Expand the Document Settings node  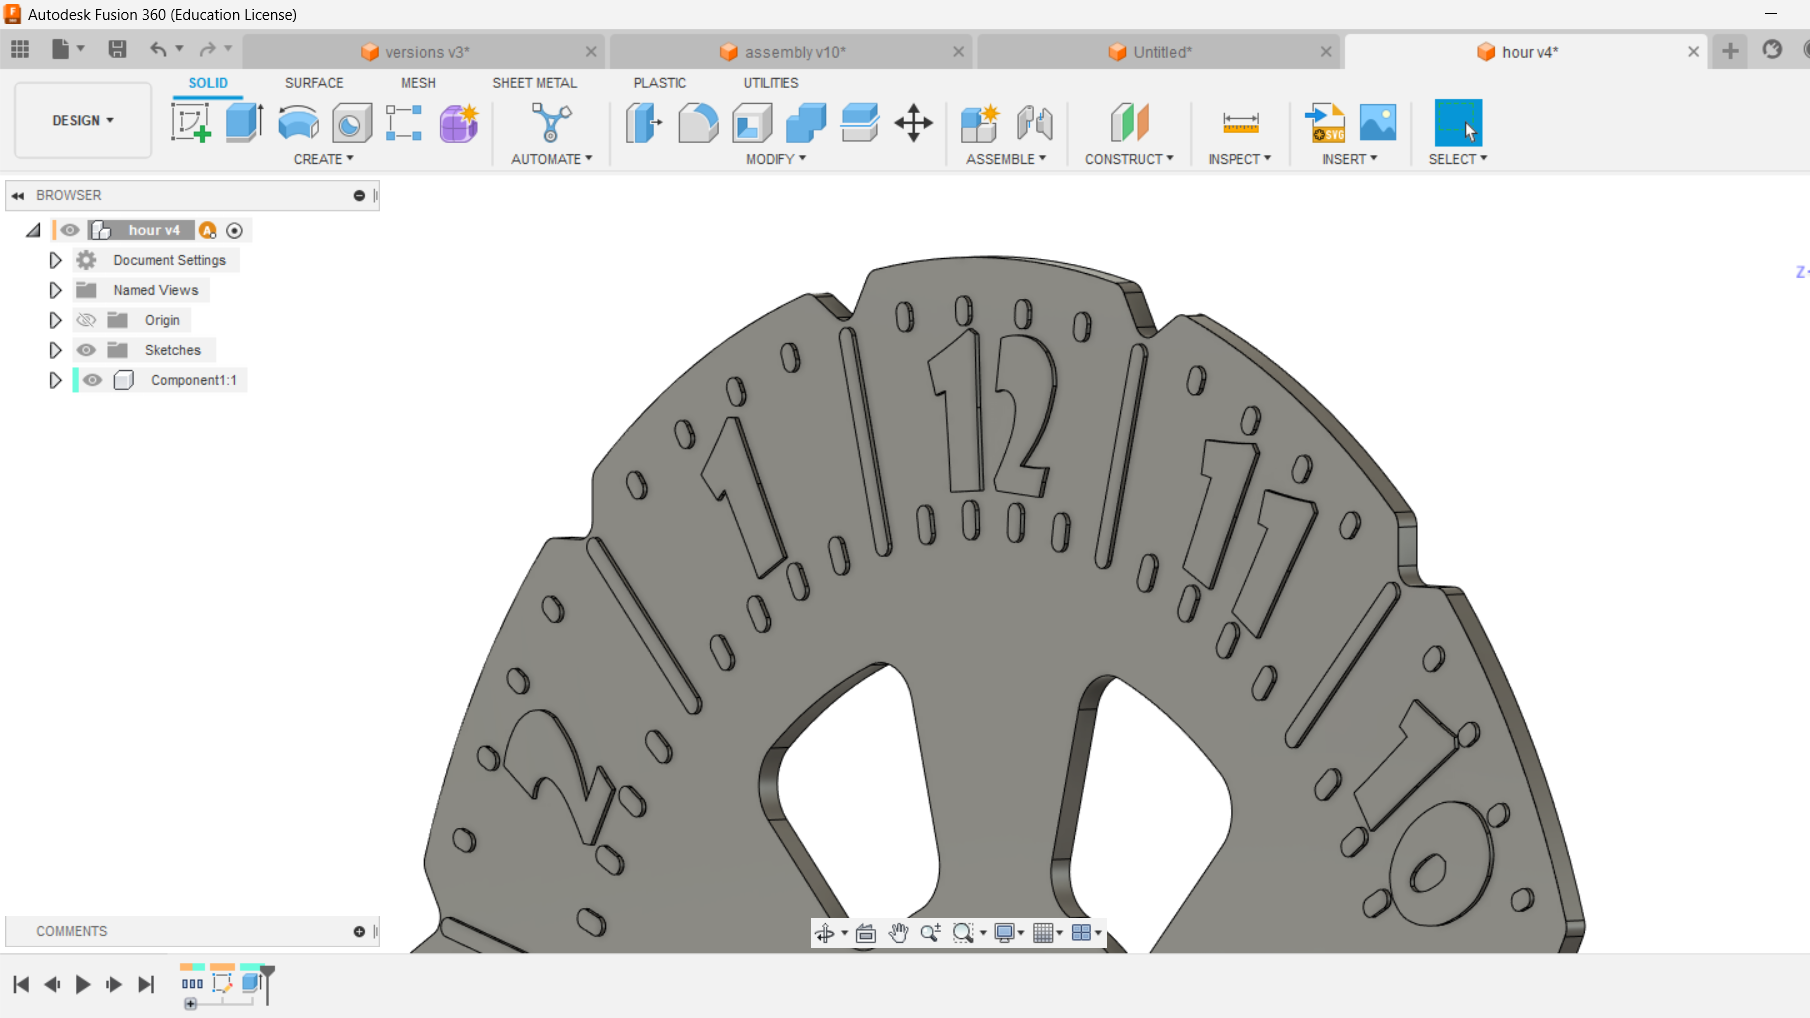click(x=55, y=260)
